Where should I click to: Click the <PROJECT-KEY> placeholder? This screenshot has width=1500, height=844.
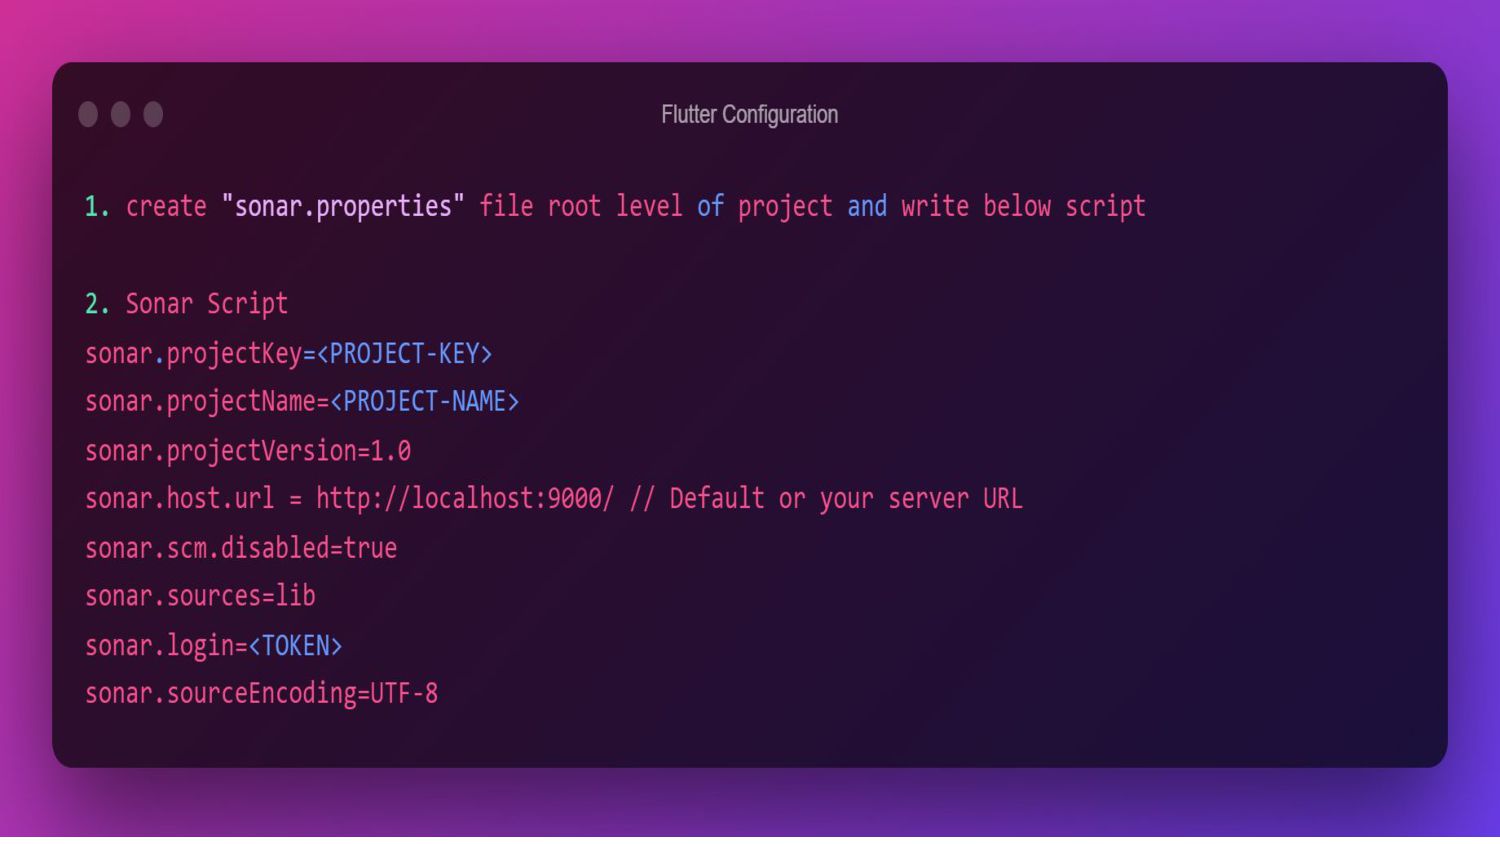404,353
